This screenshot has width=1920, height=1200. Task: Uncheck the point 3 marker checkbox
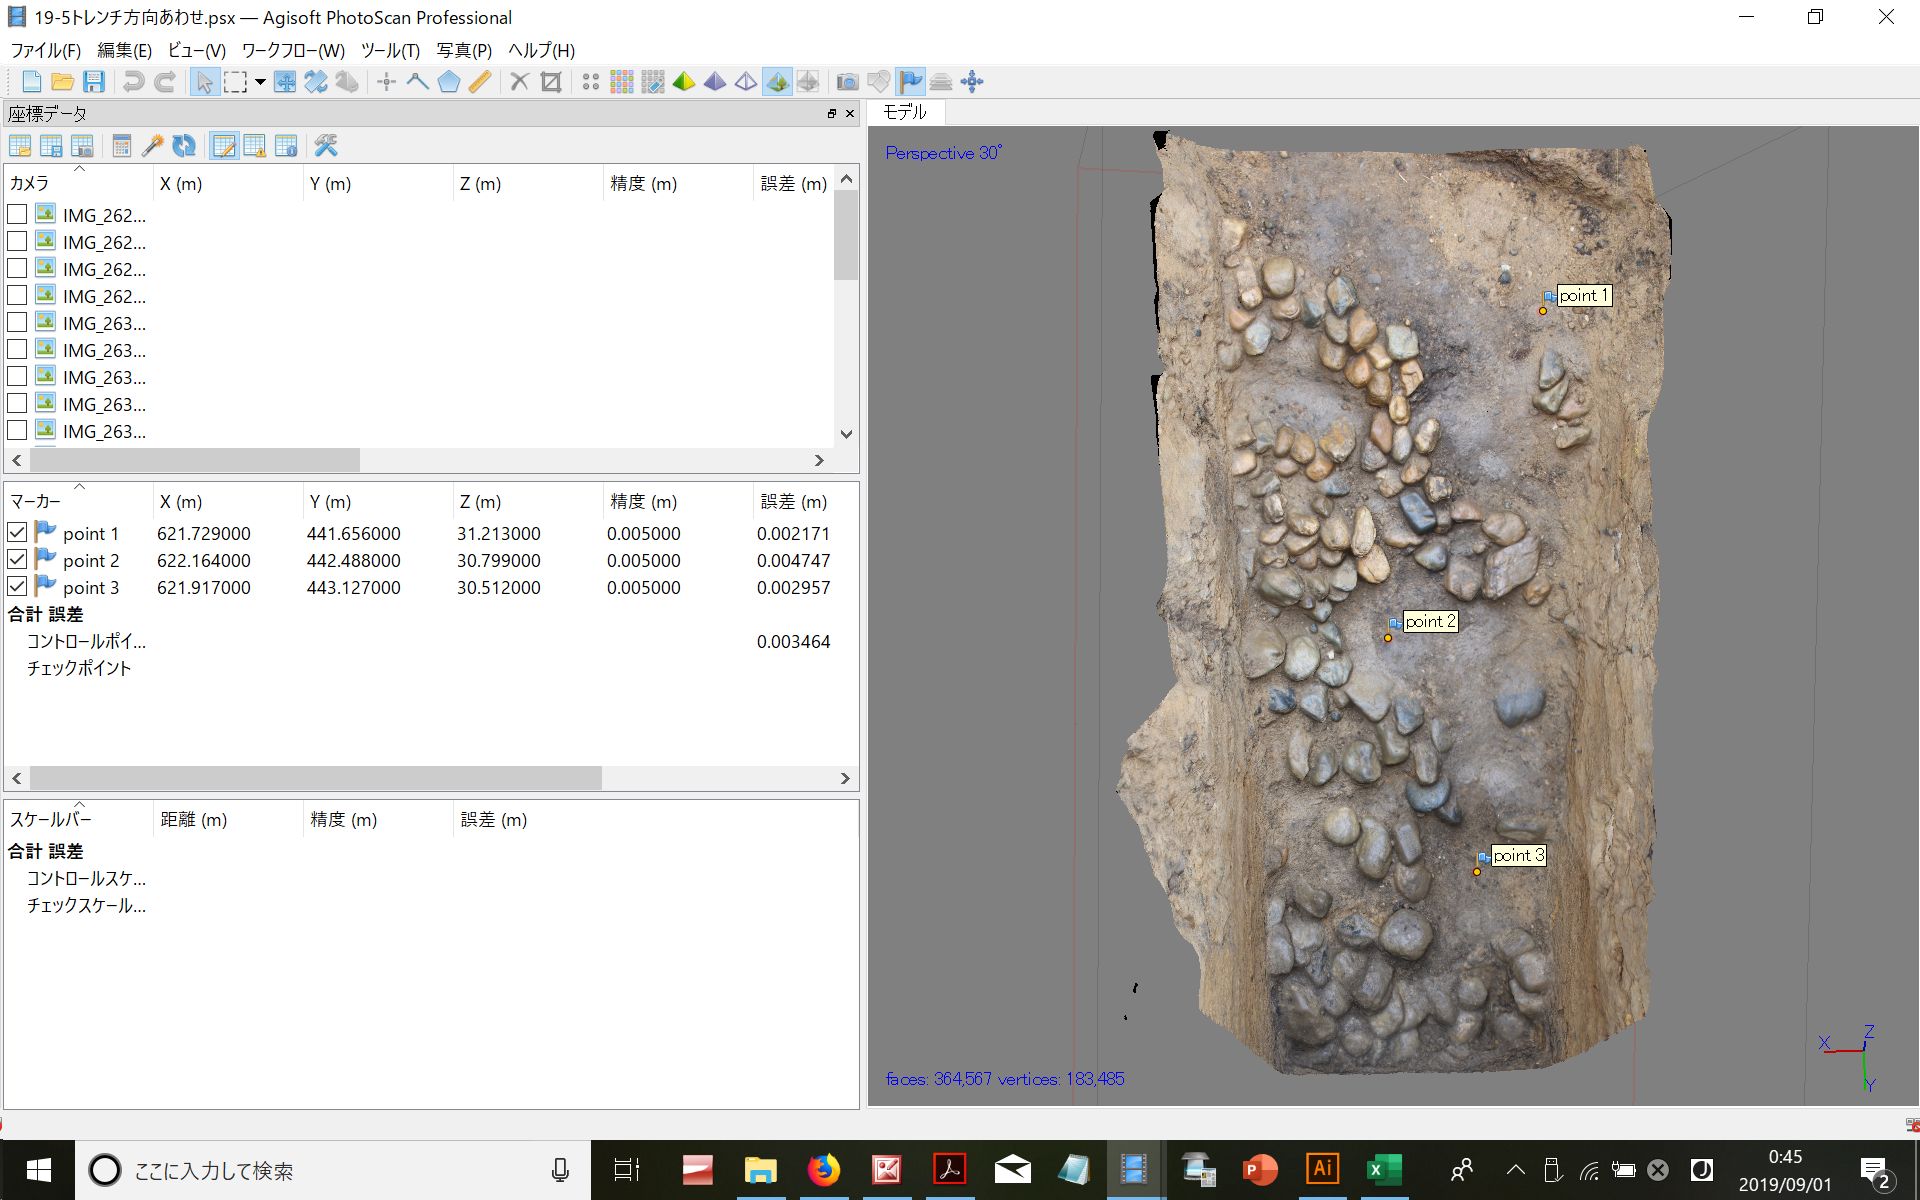pos(17,587)
